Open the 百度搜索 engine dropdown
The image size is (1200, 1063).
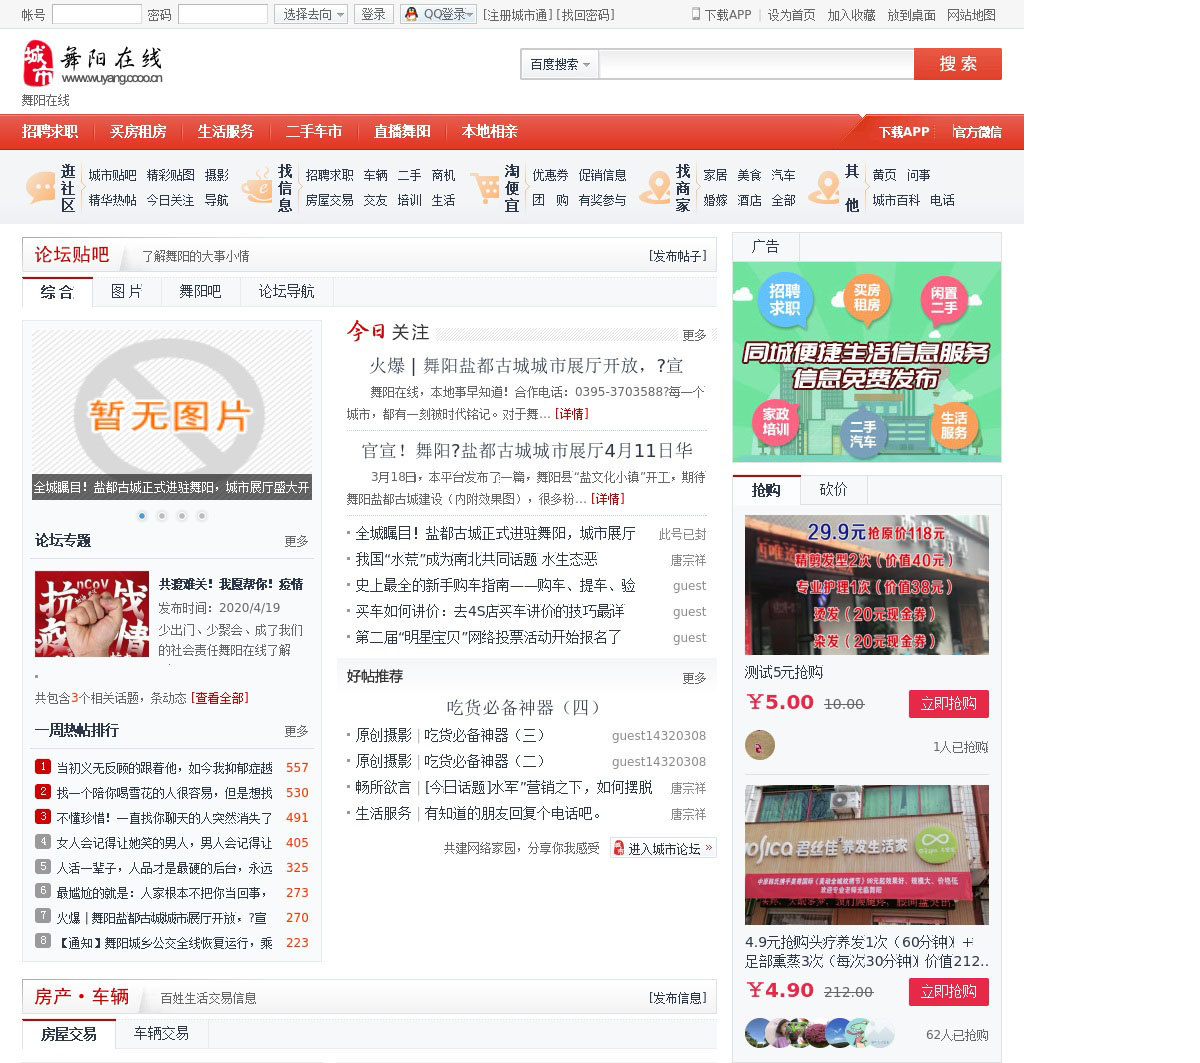tap(559, 64)
